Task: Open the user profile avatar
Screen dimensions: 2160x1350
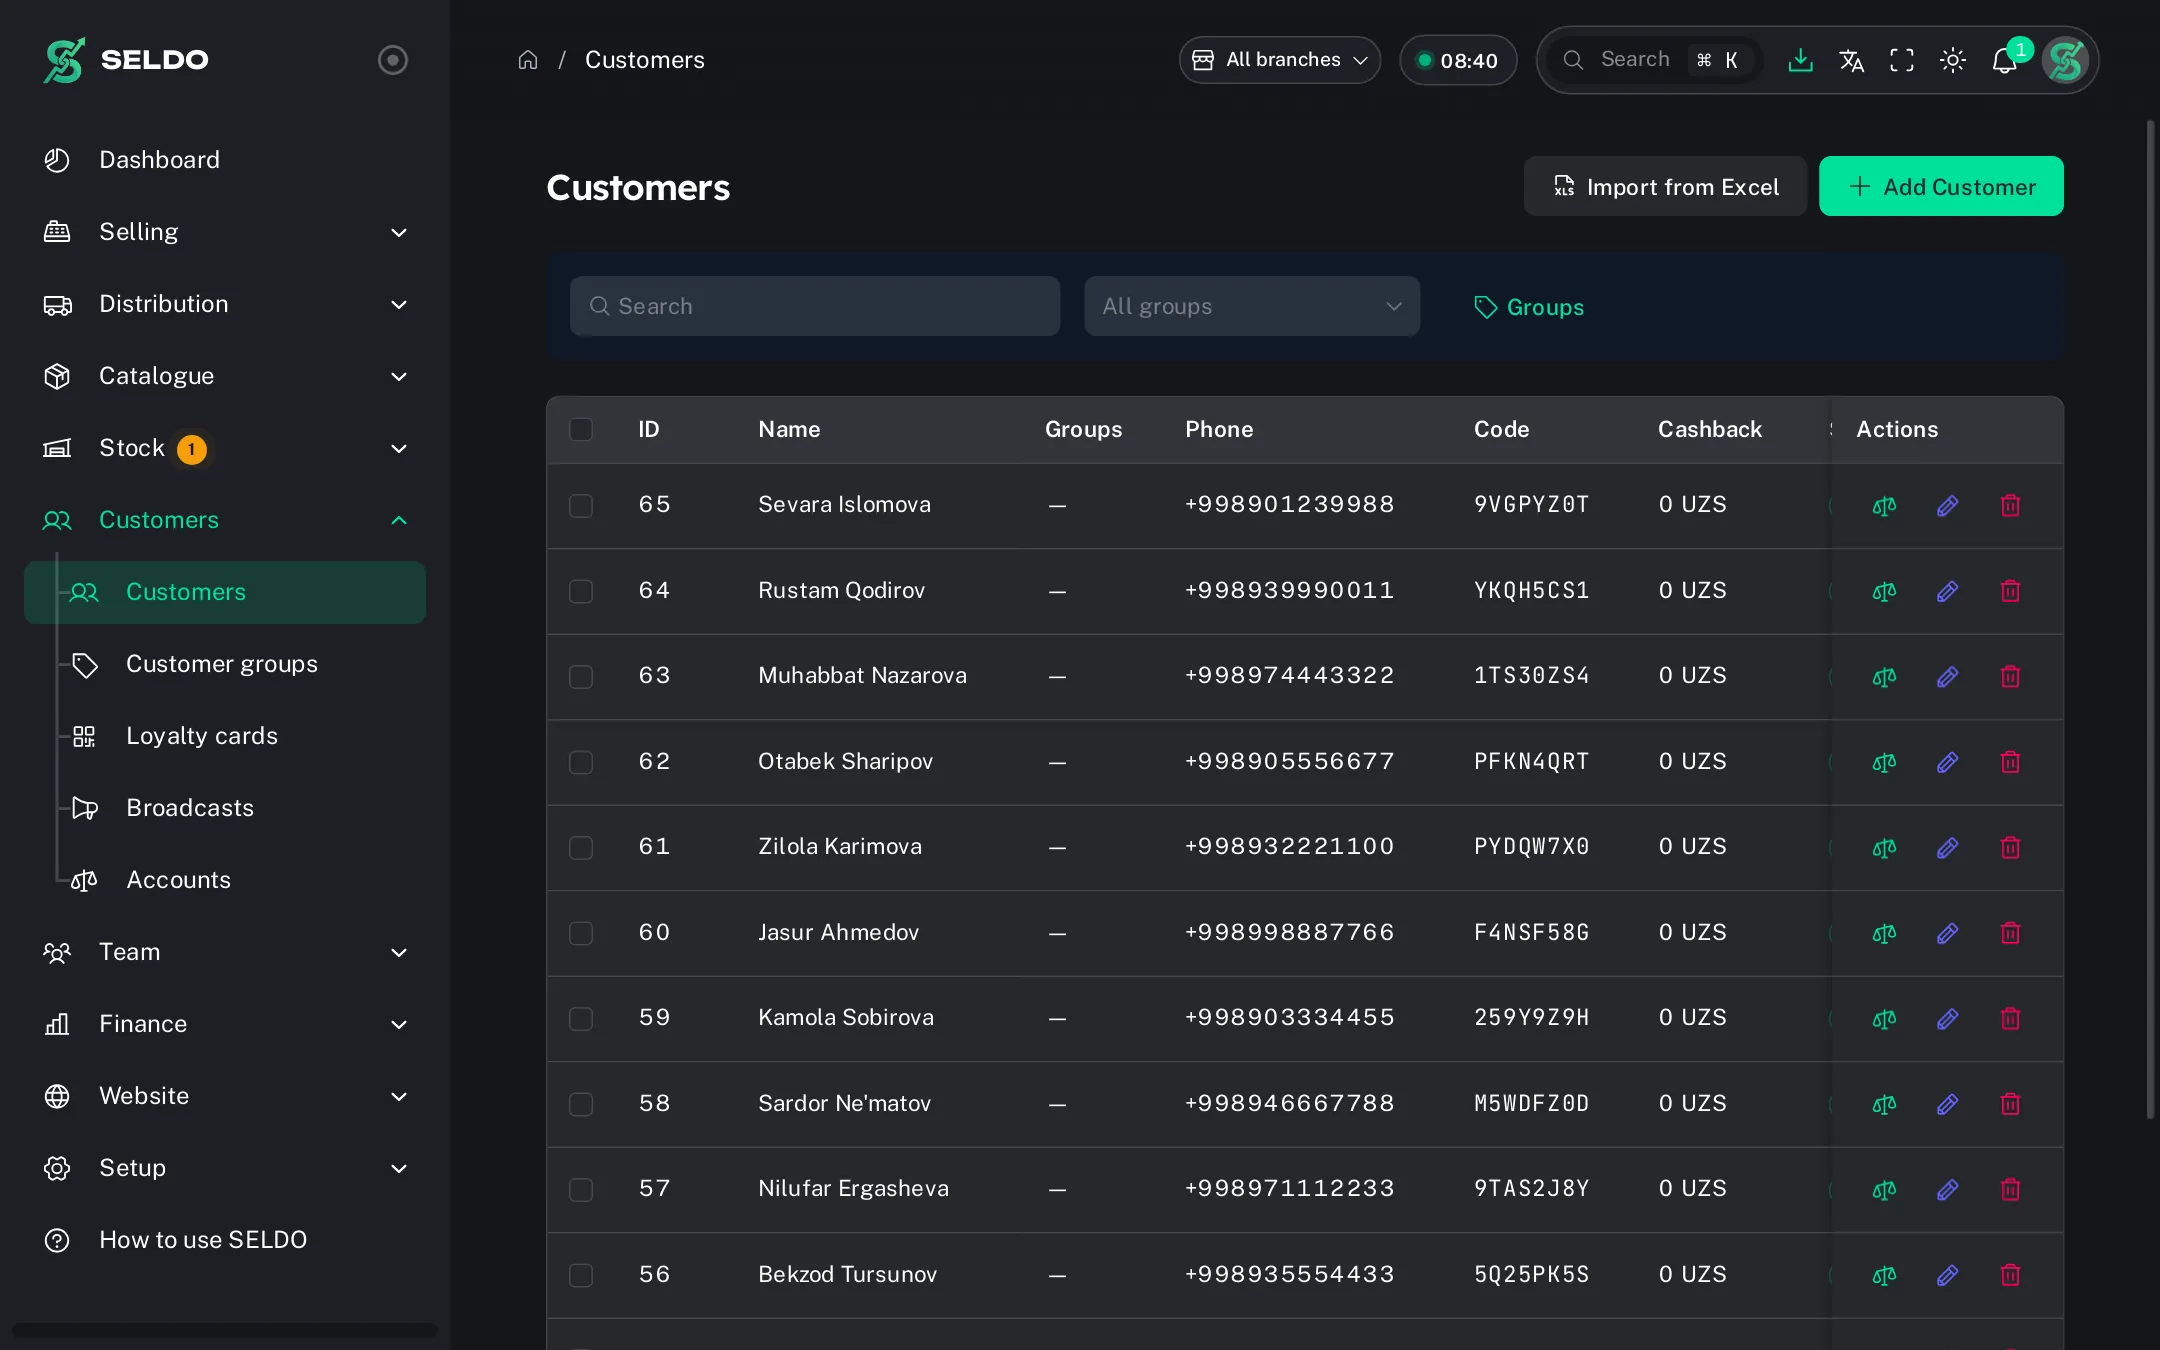Action: coord(2065,60)
